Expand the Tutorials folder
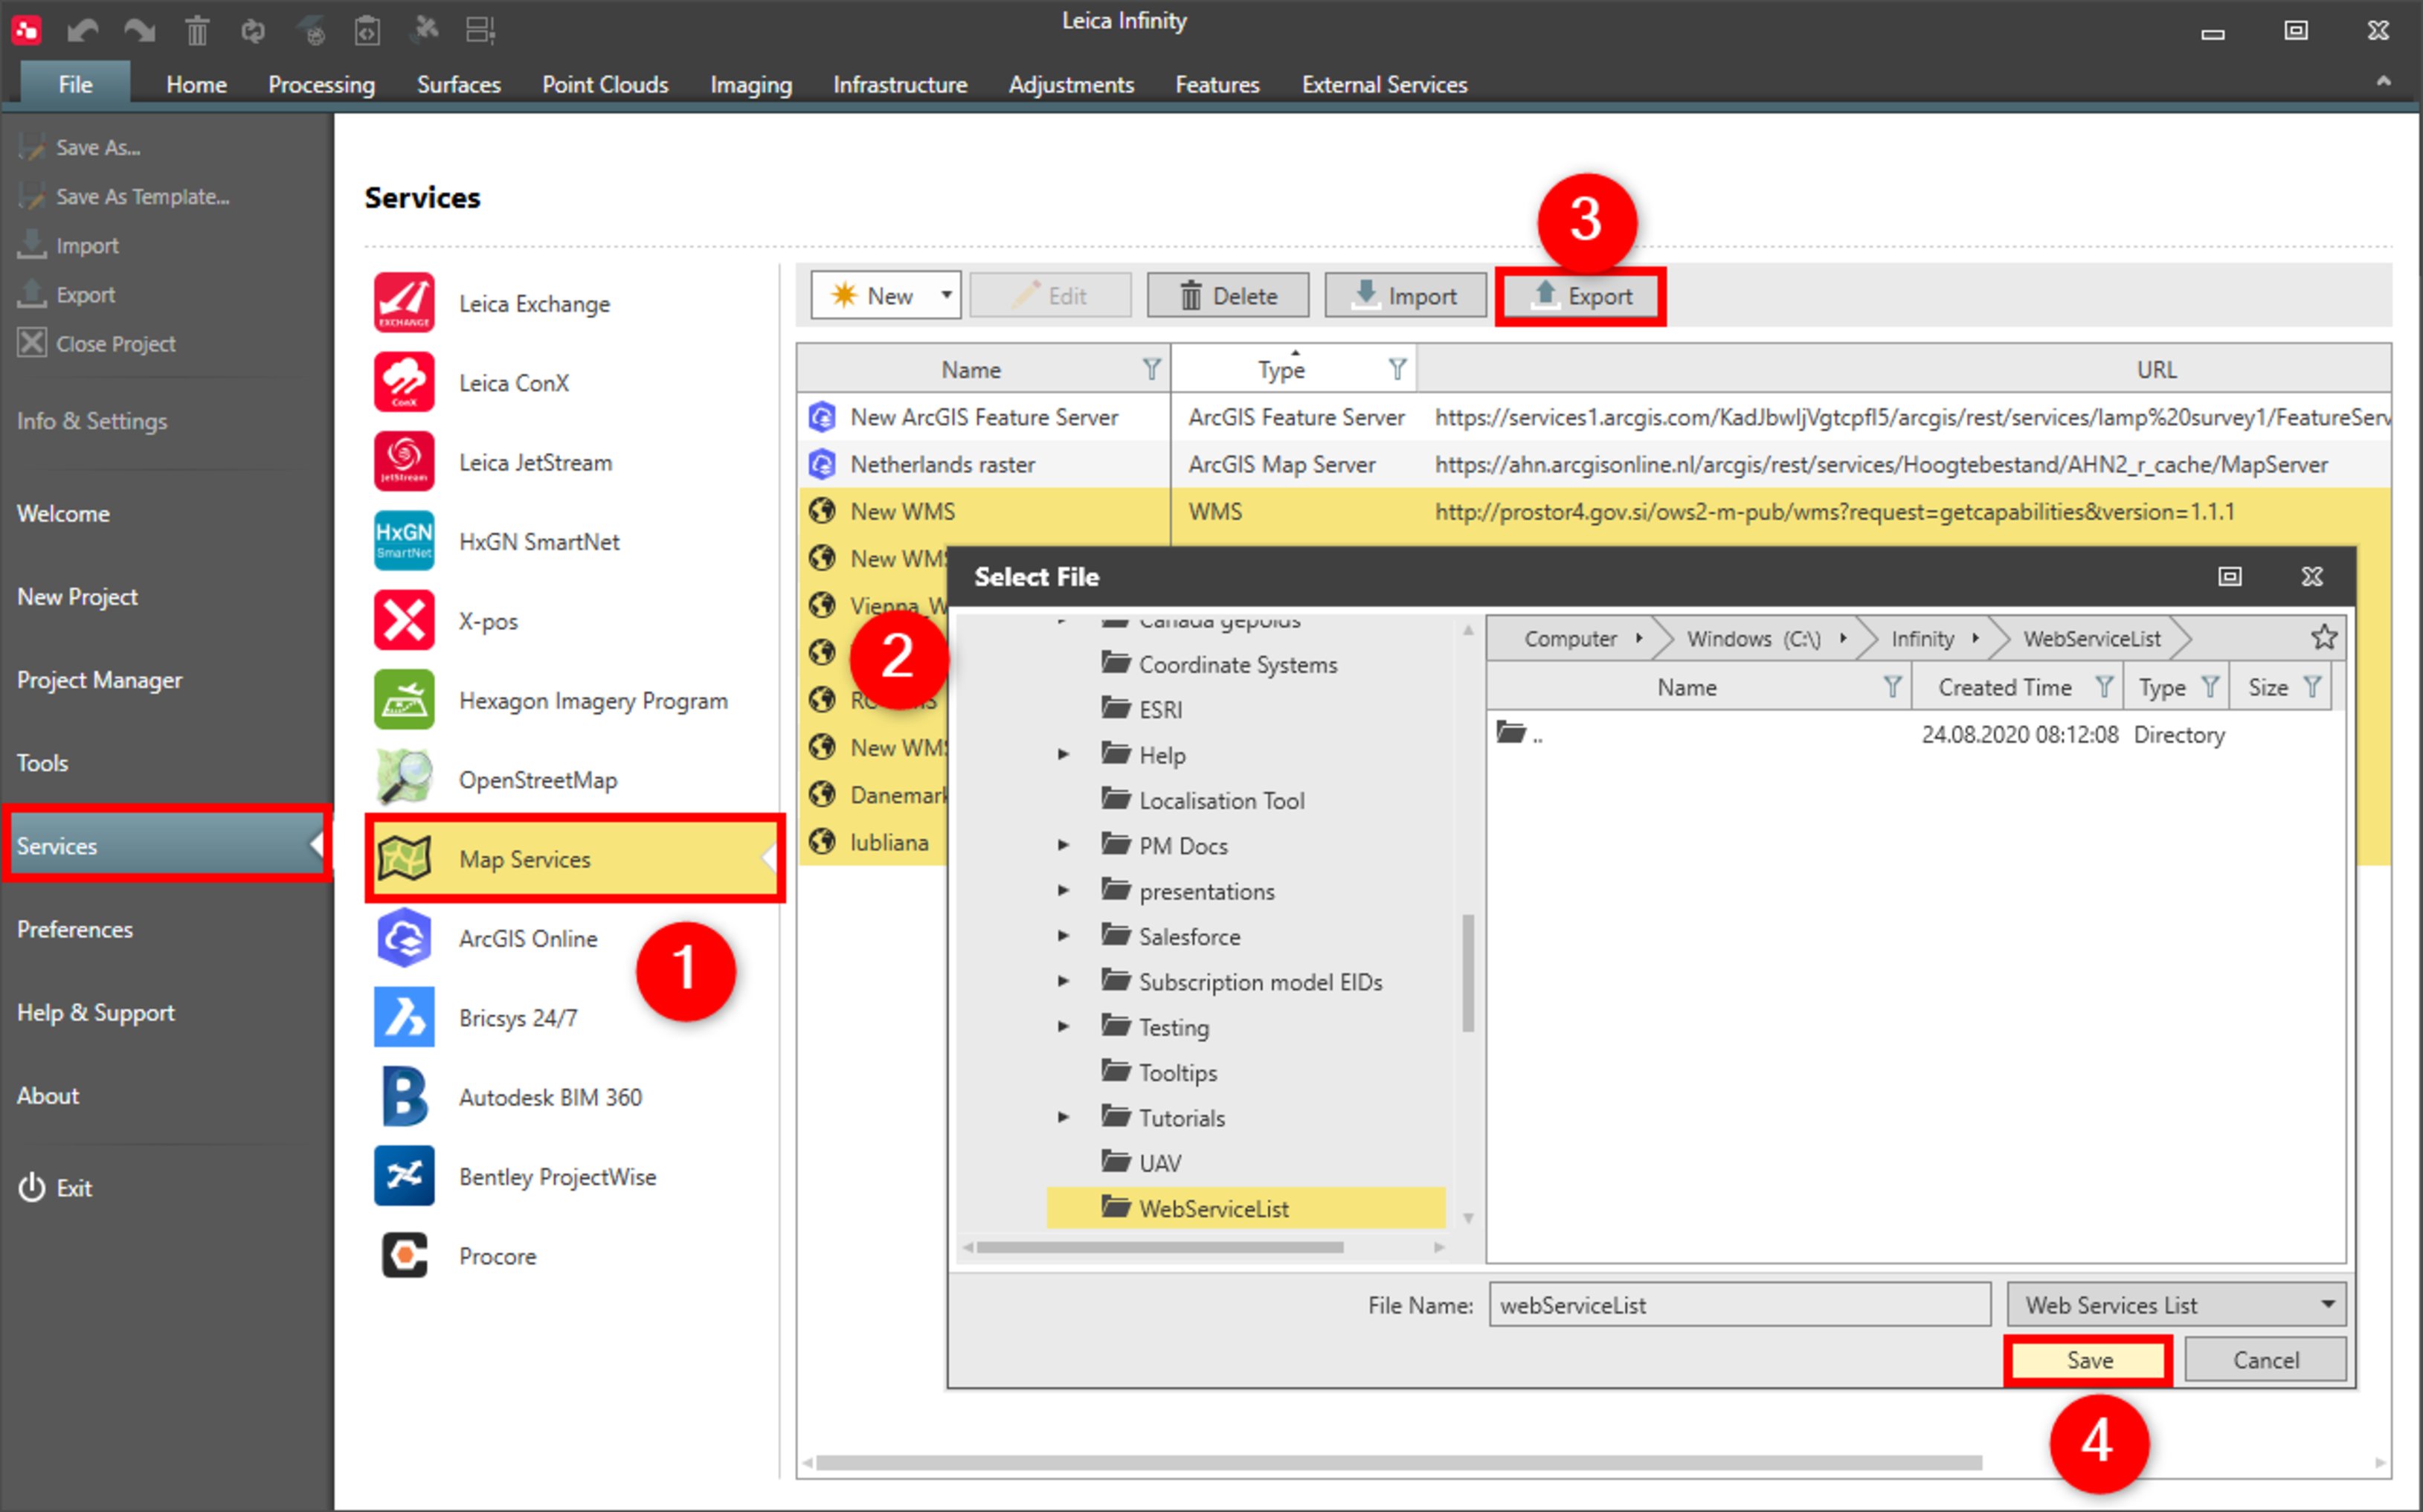 [x=1063, y=1117]
